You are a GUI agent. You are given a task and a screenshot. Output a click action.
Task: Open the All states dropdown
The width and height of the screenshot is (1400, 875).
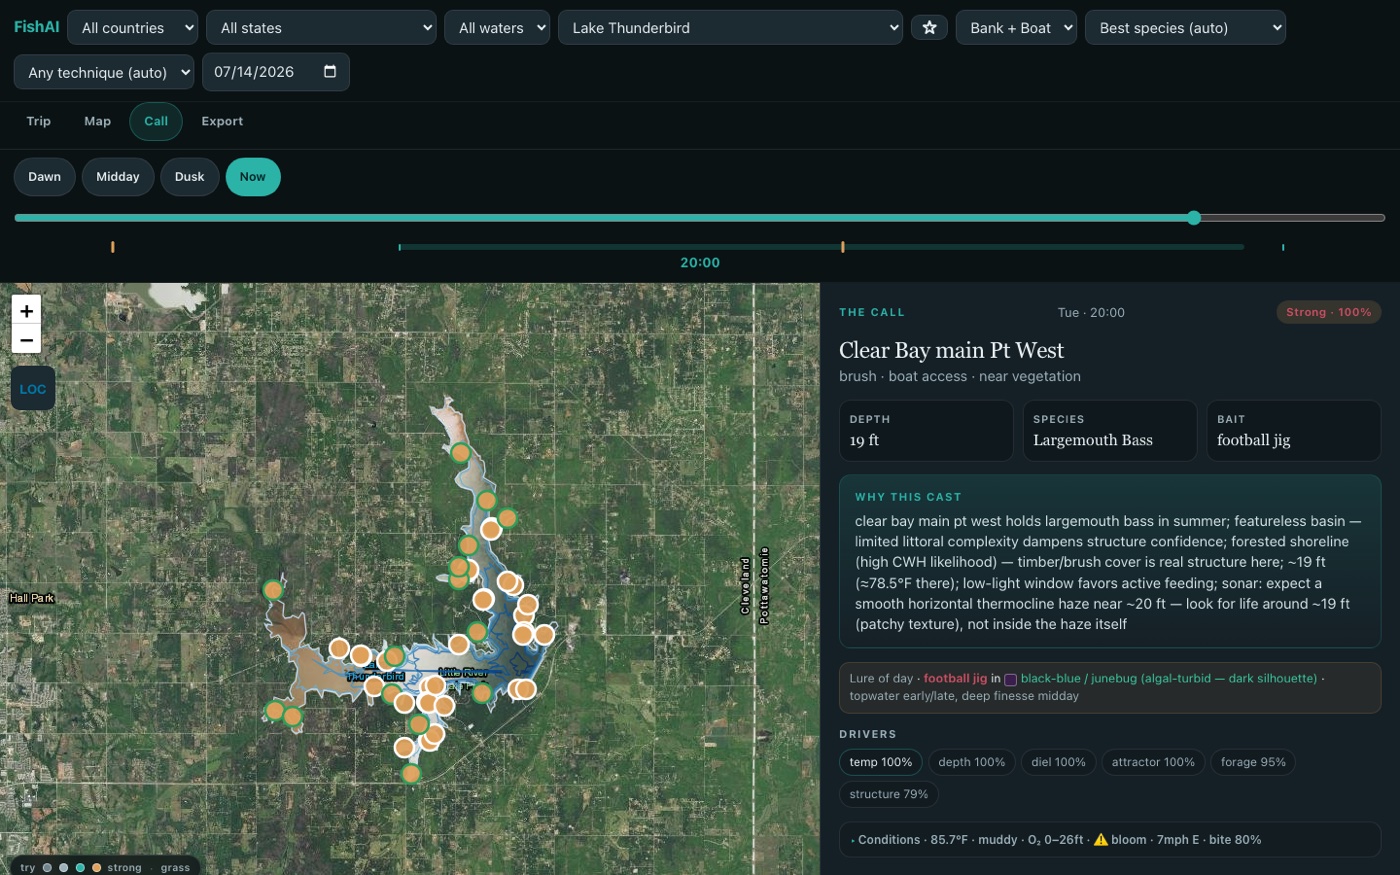pyautogui.click(x=321, y=28)
